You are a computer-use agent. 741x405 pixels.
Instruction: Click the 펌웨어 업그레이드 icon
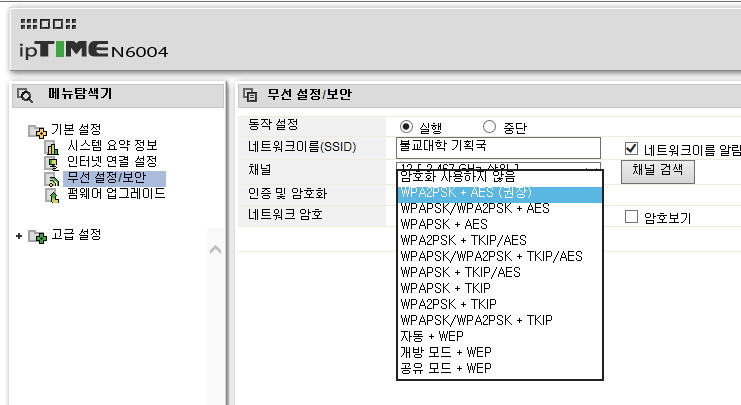pyautogui.click(x=53, y=196)
